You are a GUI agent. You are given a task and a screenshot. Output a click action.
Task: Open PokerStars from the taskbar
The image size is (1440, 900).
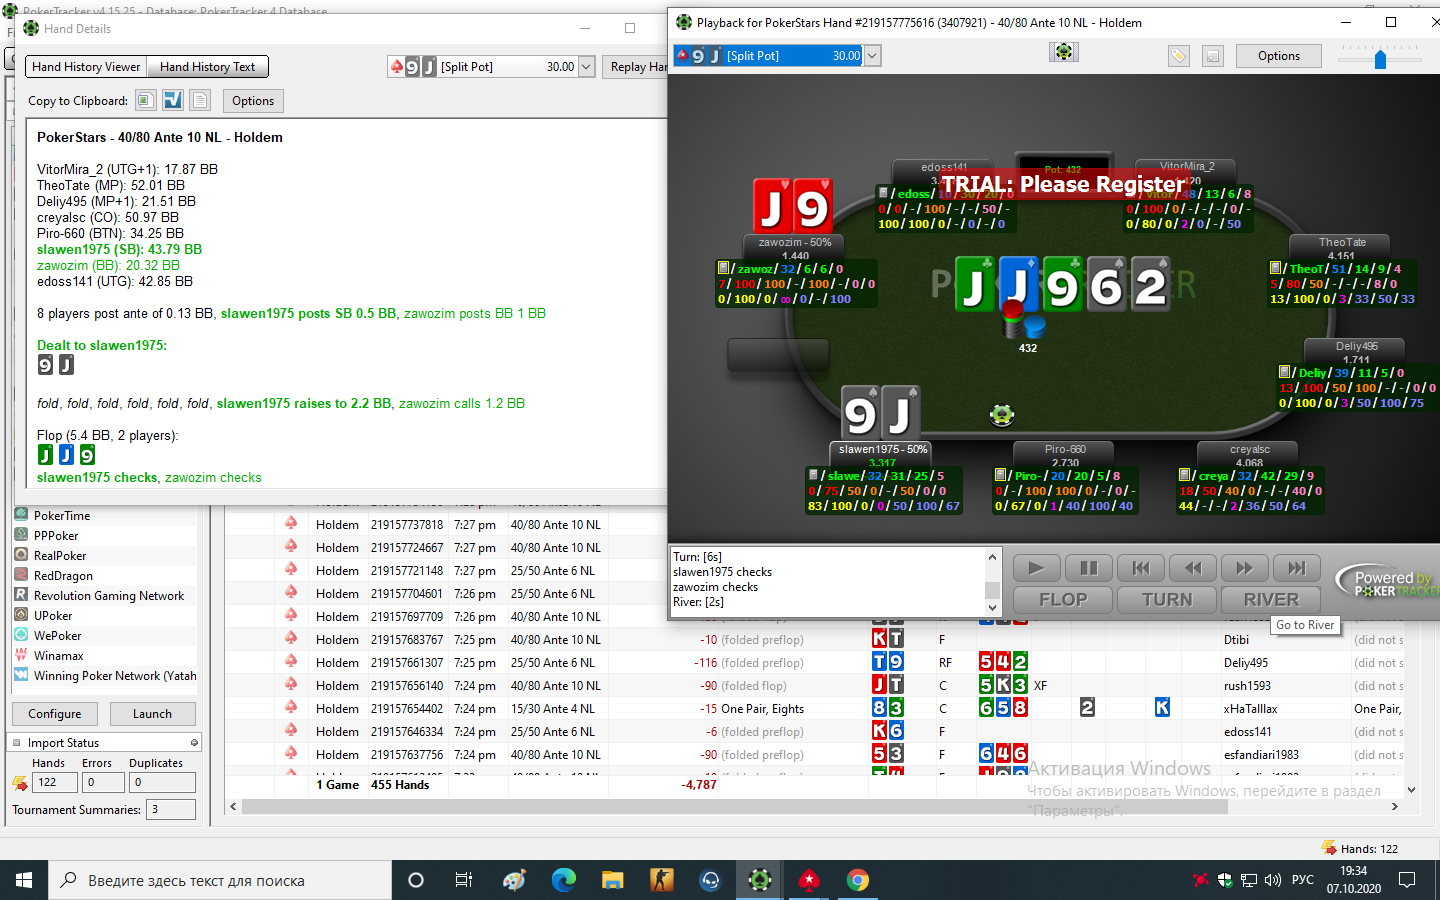808,880
